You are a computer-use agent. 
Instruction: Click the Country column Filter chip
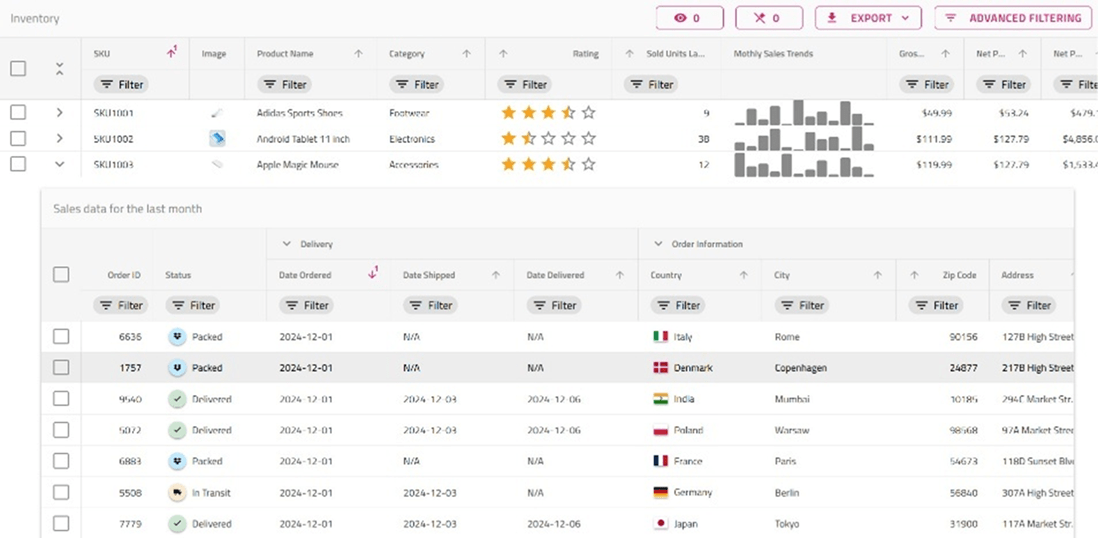tap(678, 306)
